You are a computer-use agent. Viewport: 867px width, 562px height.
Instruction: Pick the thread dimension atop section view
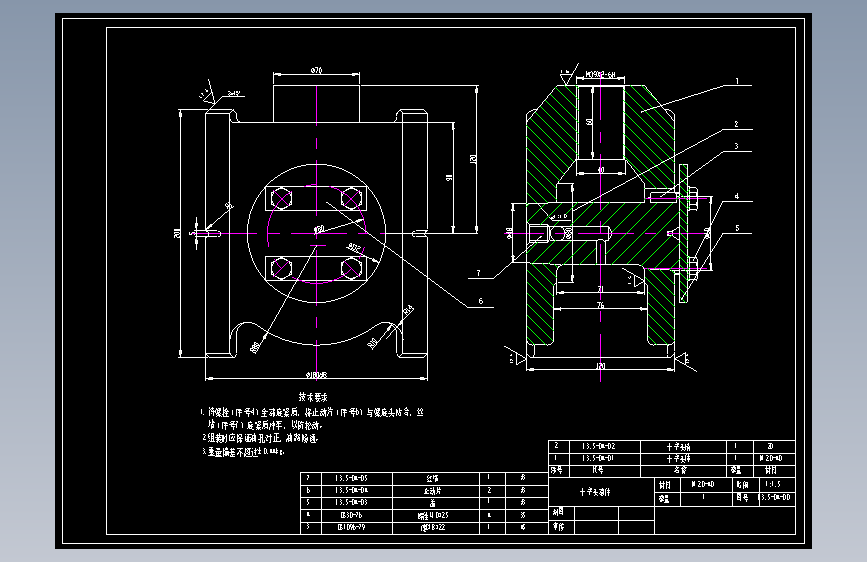pyautogui.click(x=600, y=74)
